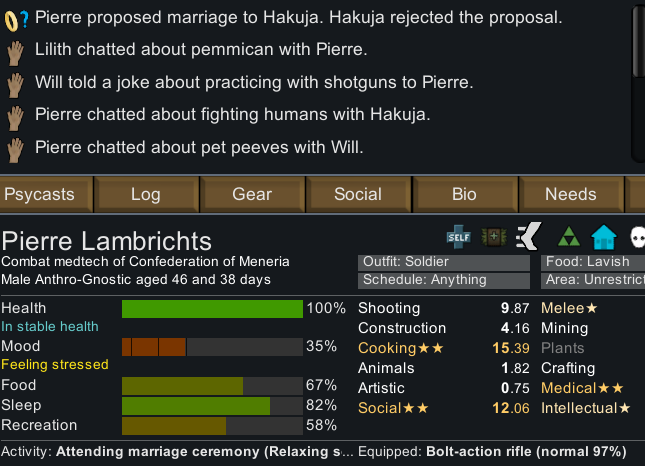Image resolution: width=645 pixels, height=466 pixels.
Task: Click hand icon beside Will's shotgun joke
Action: (x=14, y=83)
